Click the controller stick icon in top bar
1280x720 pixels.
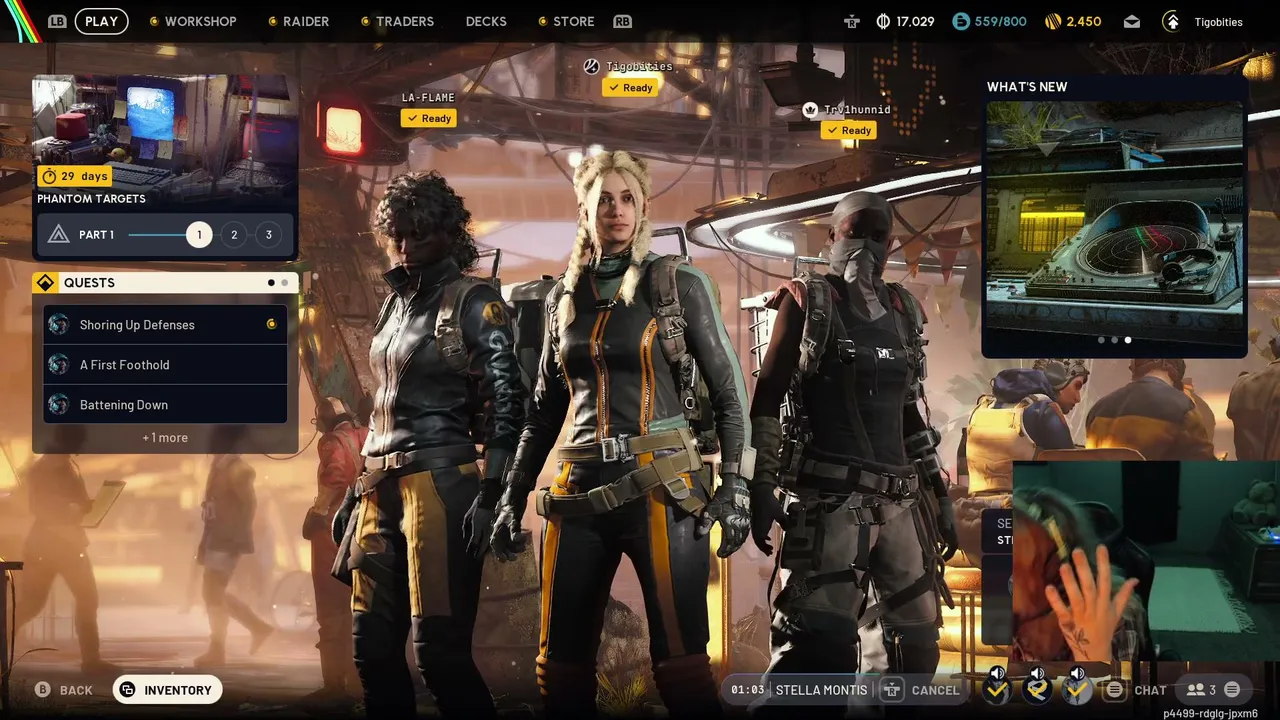(852, 21)
